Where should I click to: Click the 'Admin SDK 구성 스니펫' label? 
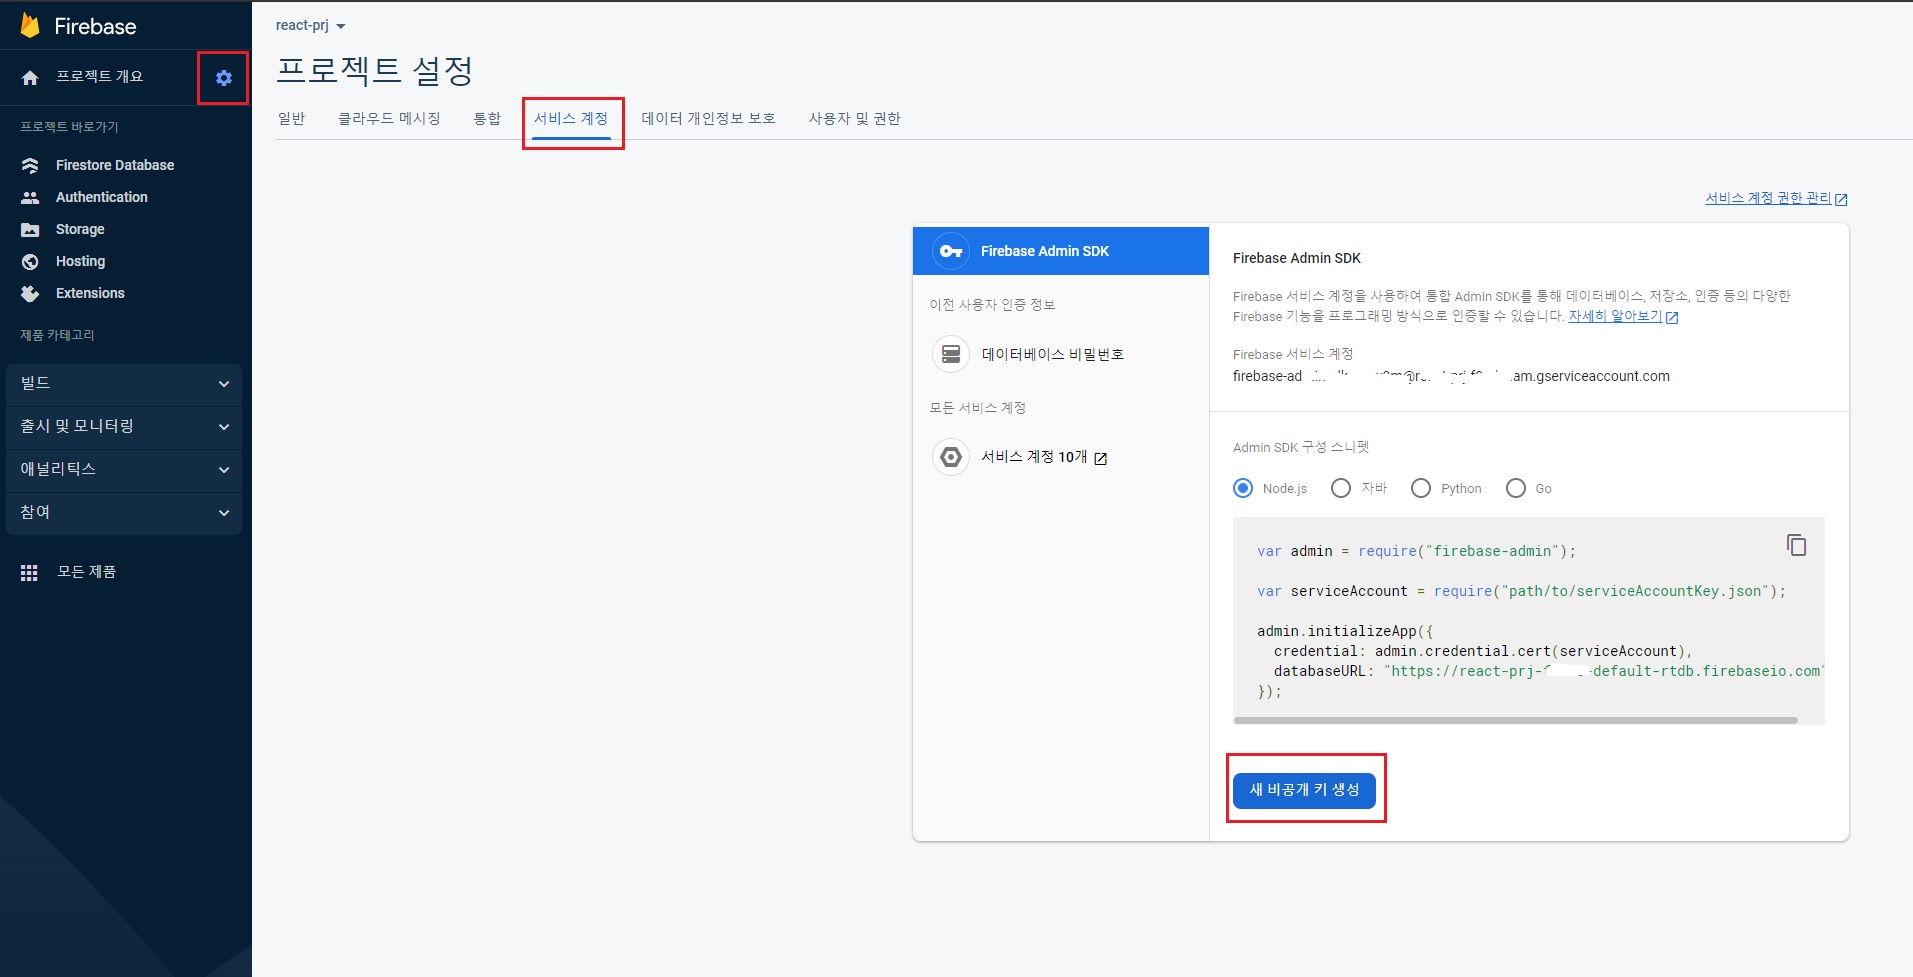click(1301, 447)
